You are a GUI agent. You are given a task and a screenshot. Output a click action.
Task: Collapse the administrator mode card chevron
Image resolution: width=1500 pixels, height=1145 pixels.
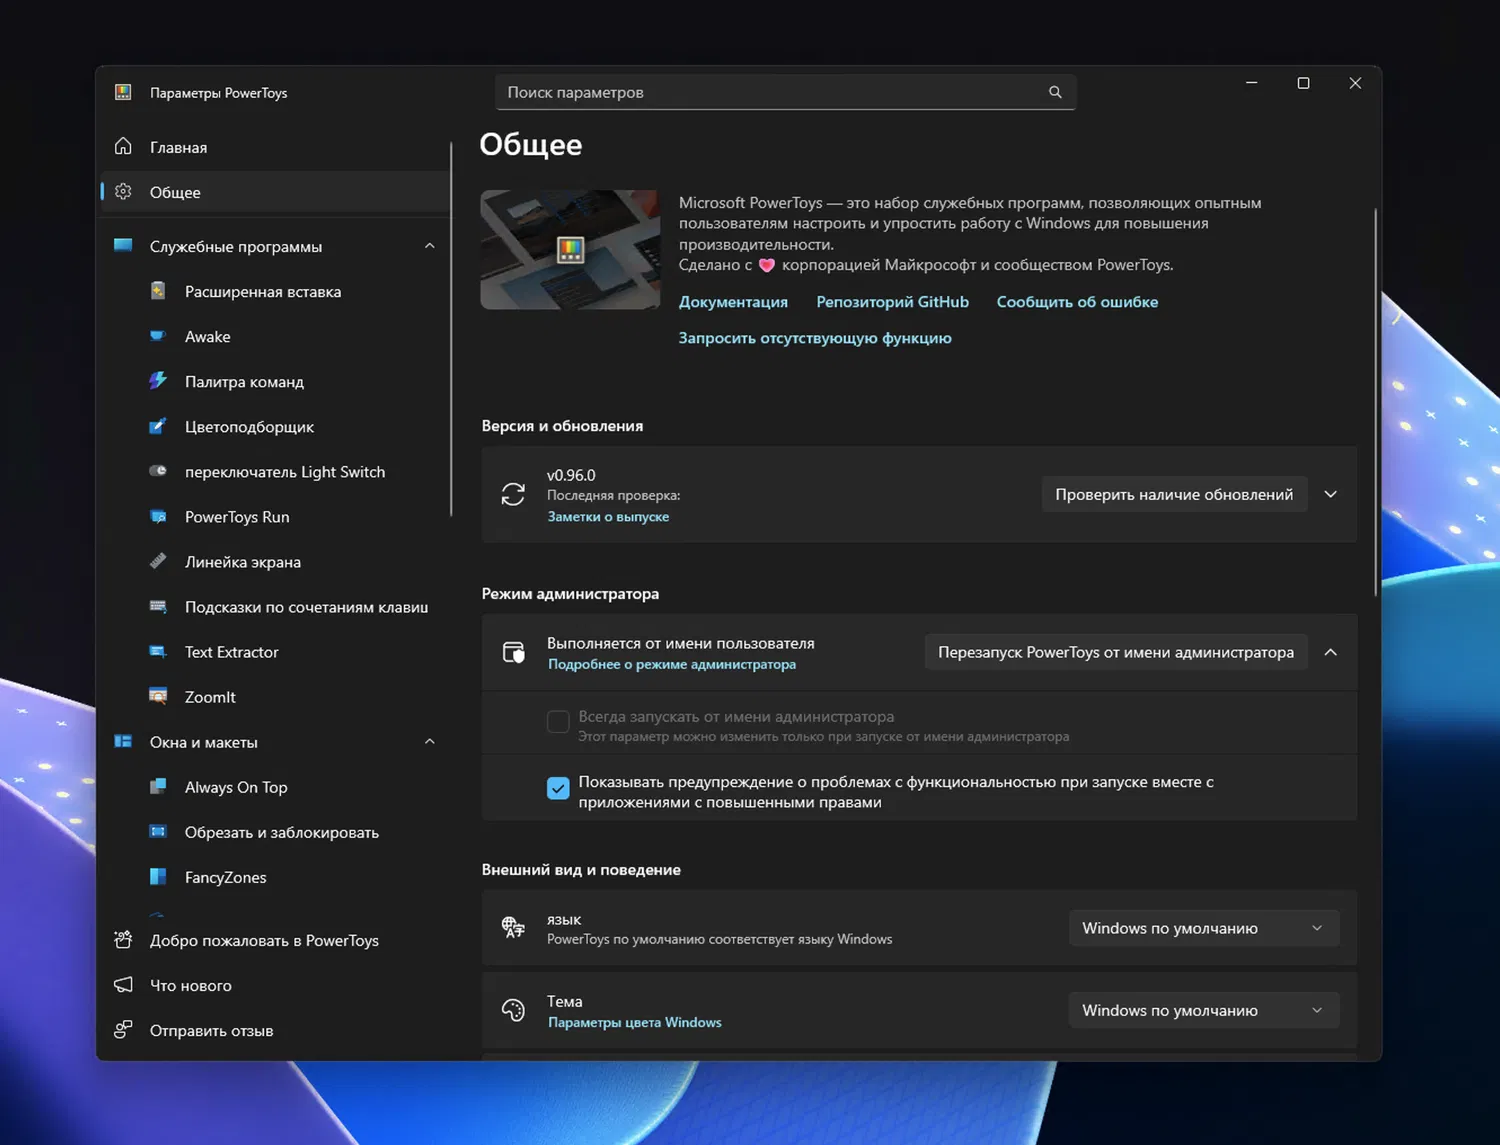pyautogui.click(x=1331, y=652)
